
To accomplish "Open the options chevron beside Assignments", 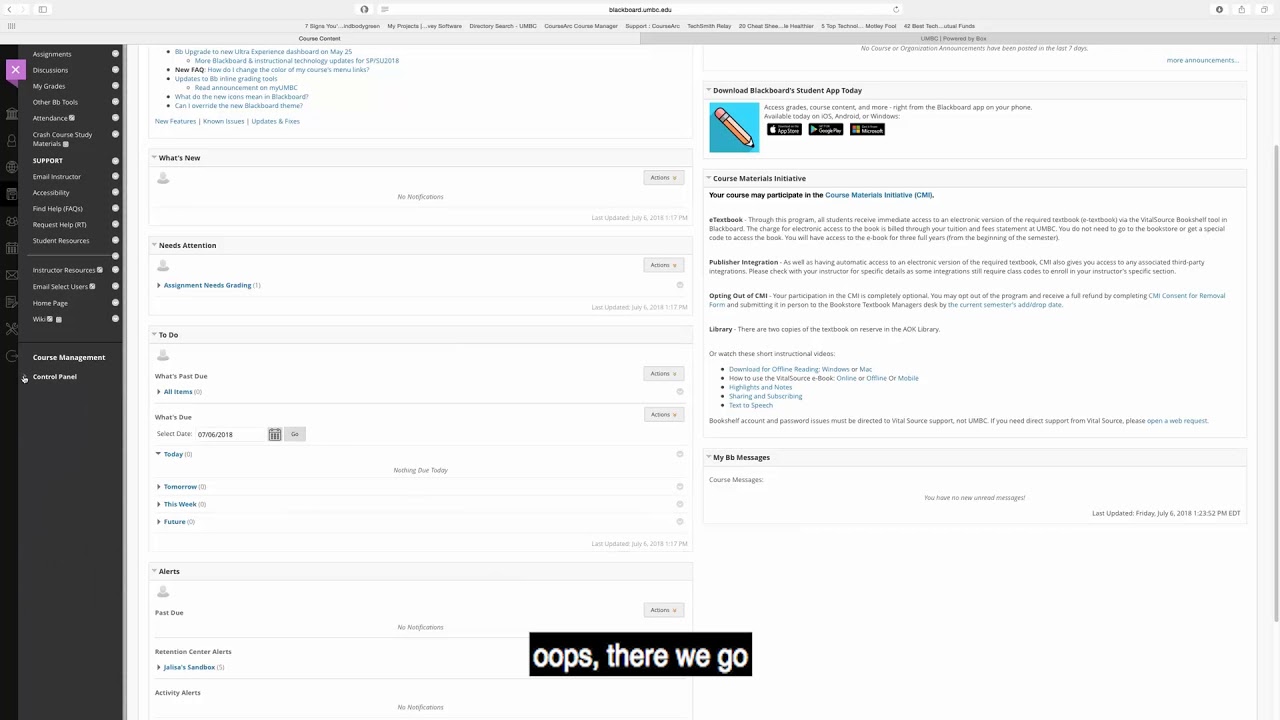I will coord(115,54).
